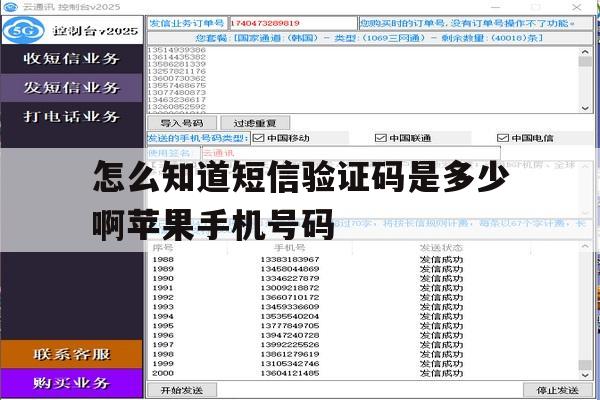Click the number list scroll-down arrow
The width and height of the screenshot is (600, 400).
click(x=585, y=108)
